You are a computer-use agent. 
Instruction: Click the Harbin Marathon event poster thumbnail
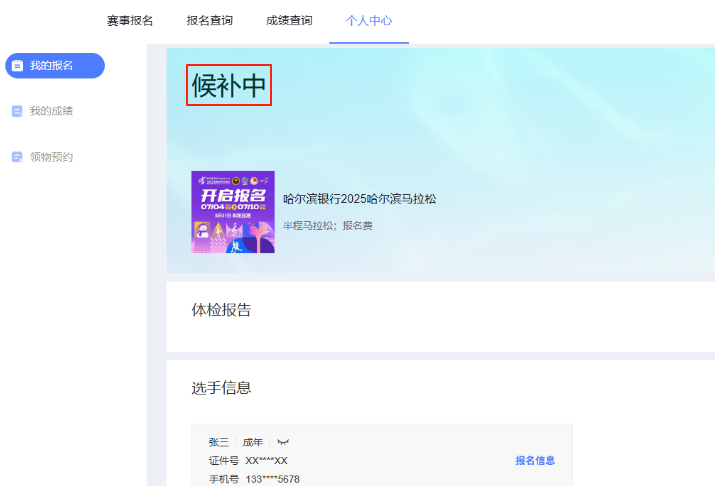pyautogui.click(x=233, y=212)
